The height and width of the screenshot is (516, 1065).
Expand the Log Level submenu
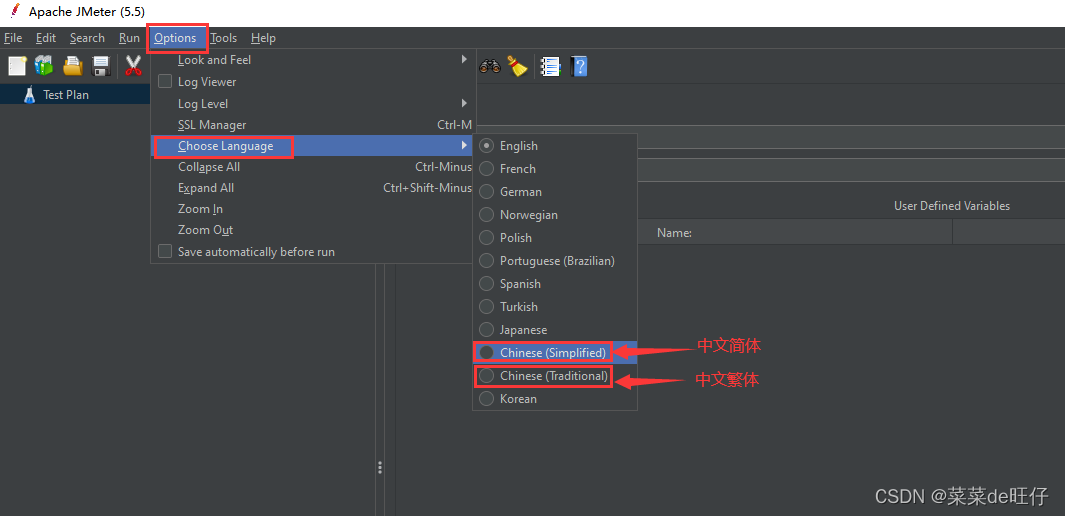click(x=313, y=104)
